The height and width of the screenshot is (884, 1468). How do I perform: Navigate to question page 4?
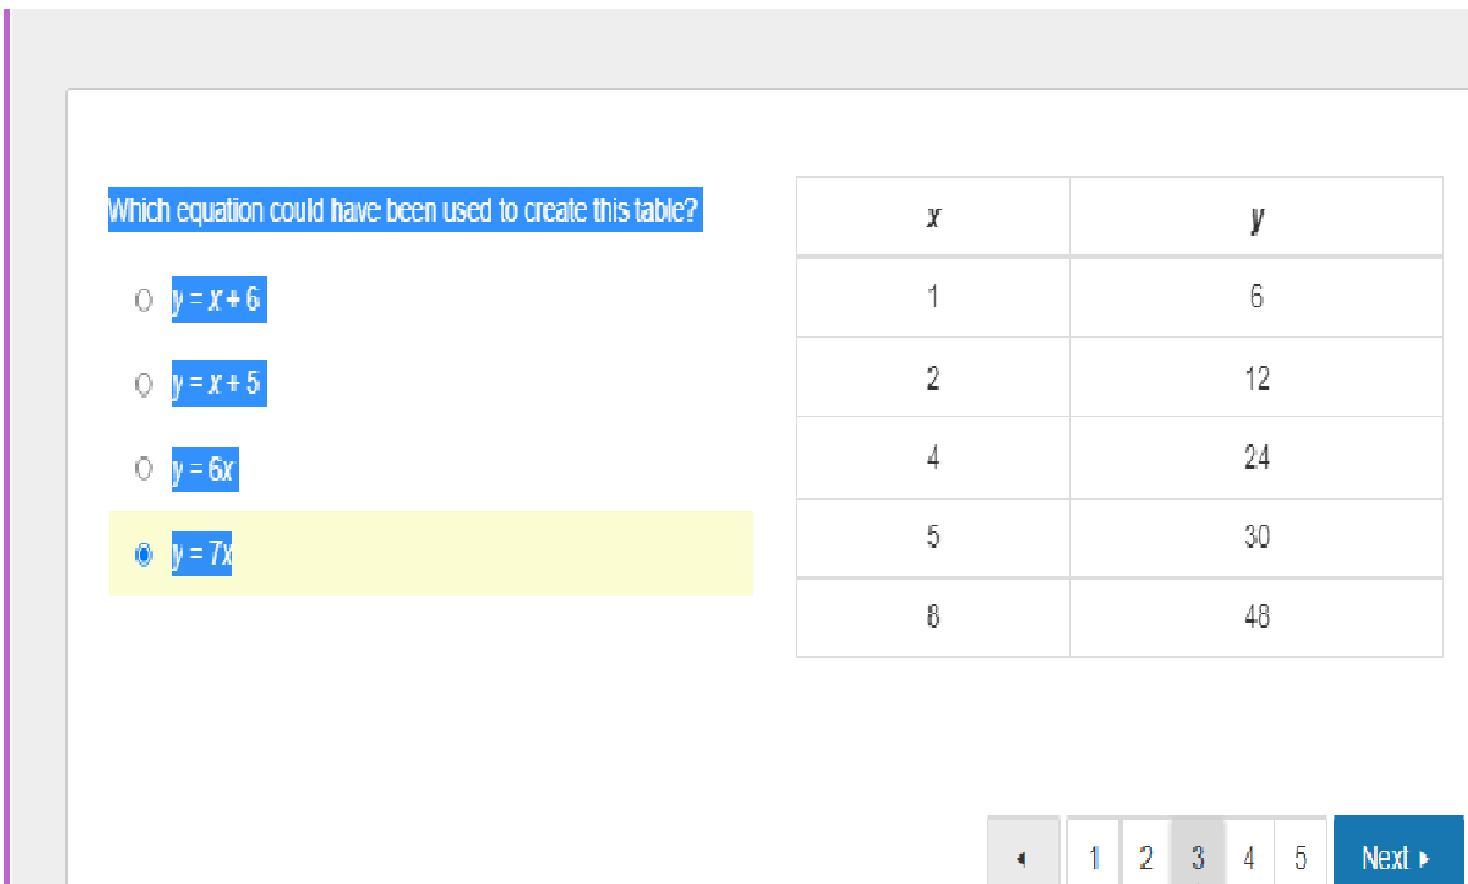click(x=1249, y=856)
